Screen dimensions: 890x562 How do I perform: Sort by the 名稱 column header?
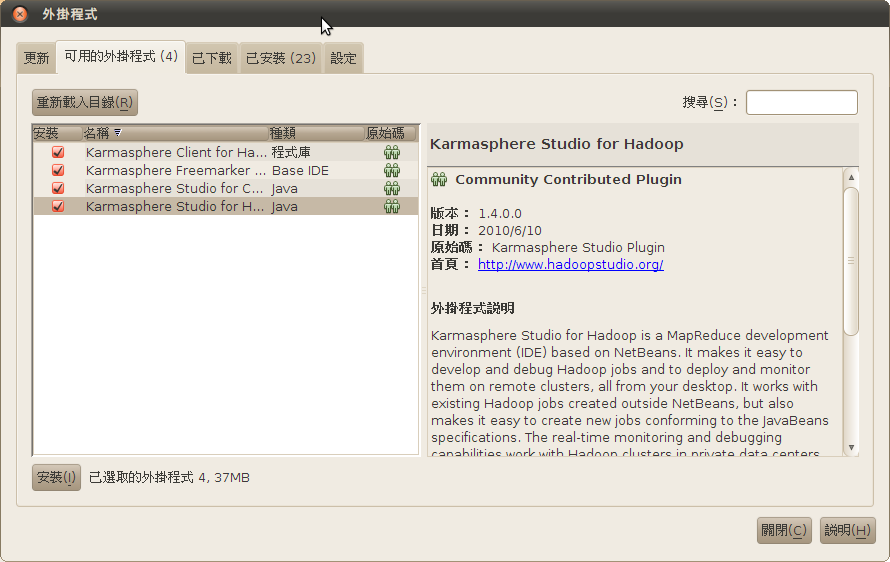coord(175,133)
